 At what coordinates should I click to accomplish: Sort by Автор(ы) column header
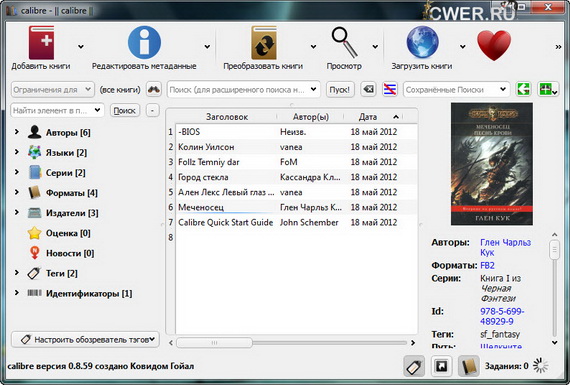coord(311,117)
